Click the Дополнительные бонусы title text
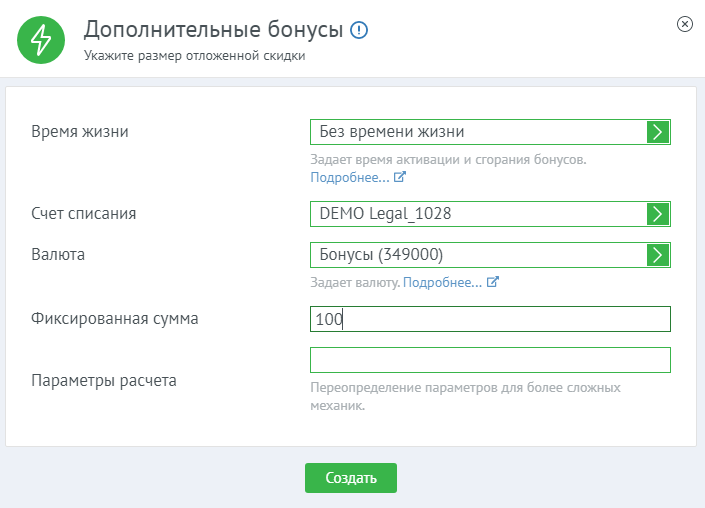The image size is (705, 508). pos(213,30)
